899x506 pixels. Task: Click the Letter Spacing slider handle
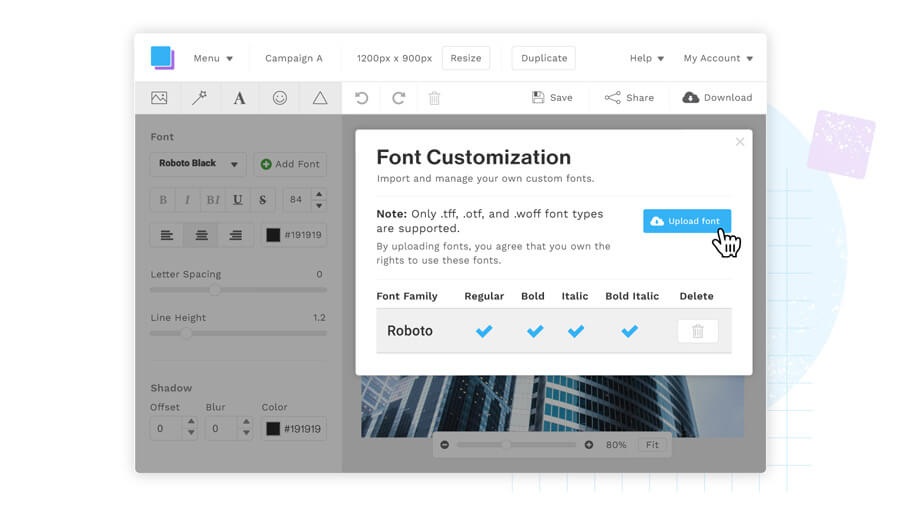(215, 290)
